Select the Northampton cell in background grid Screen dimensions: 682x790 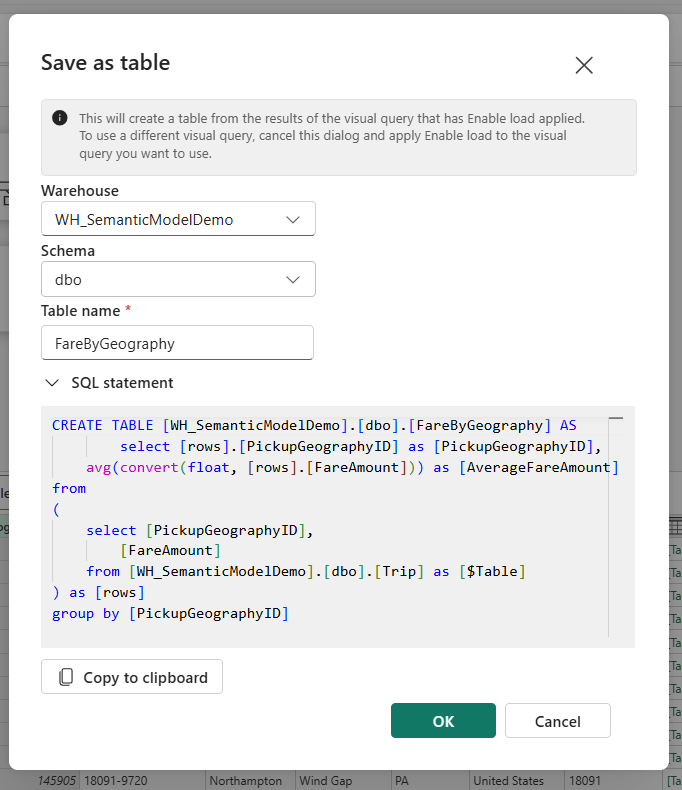[248, 780]
